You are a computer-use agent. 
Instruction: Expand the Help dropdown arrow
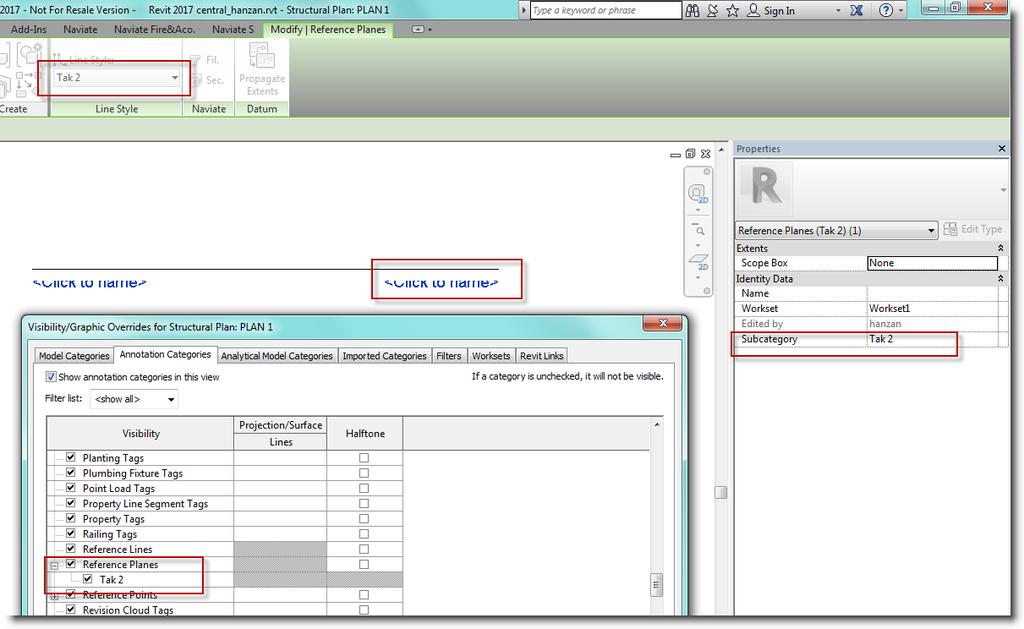tap(901, 11)
